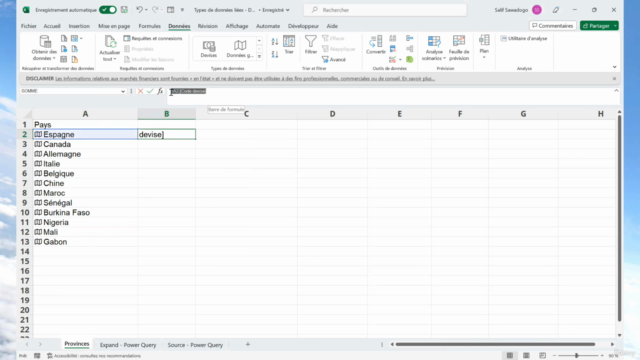Viewport: 640px width, 360px height.
Task: Launch Utilitaire d'analyse
Action: coord(524,38)
